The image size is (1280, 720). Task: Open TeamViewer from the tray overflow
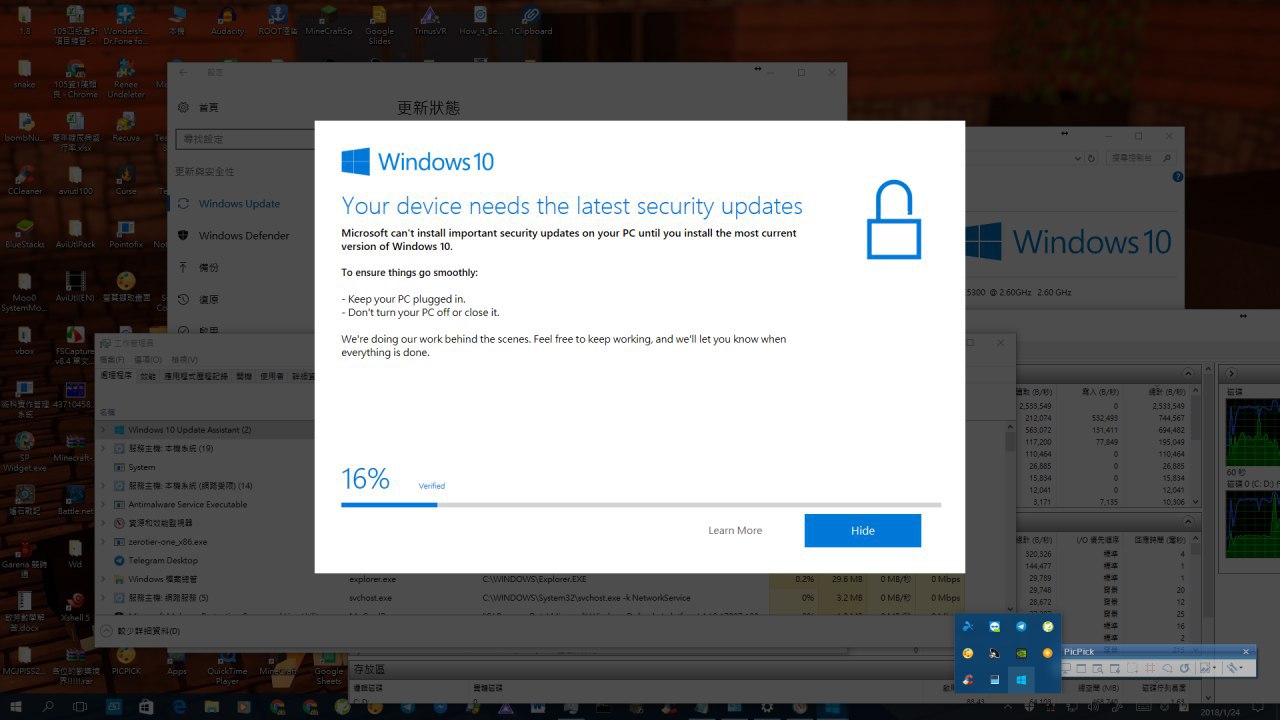click(994, 627)
